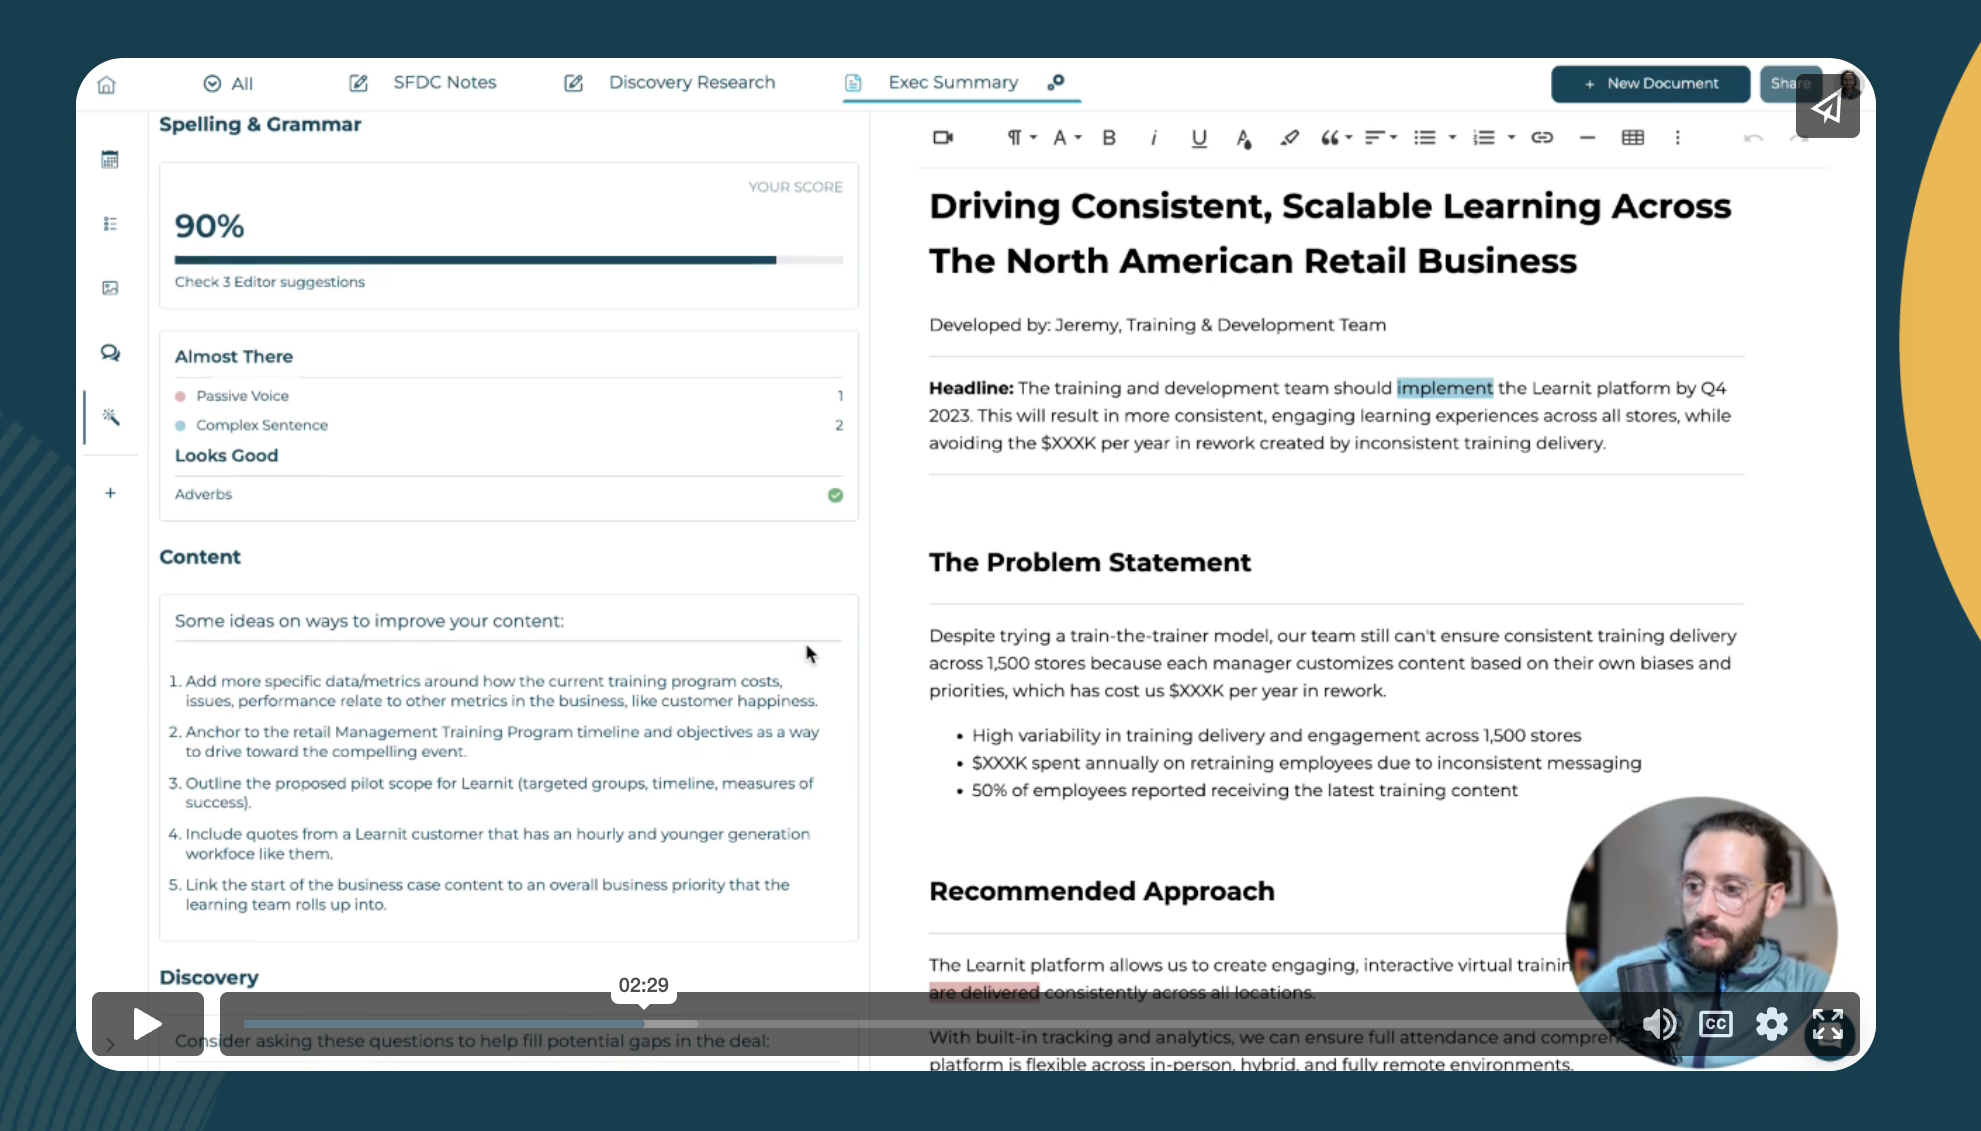Open the comments chat bubble sidebar icon
Screen dimensions: 1981x1131
click(111, 353)
